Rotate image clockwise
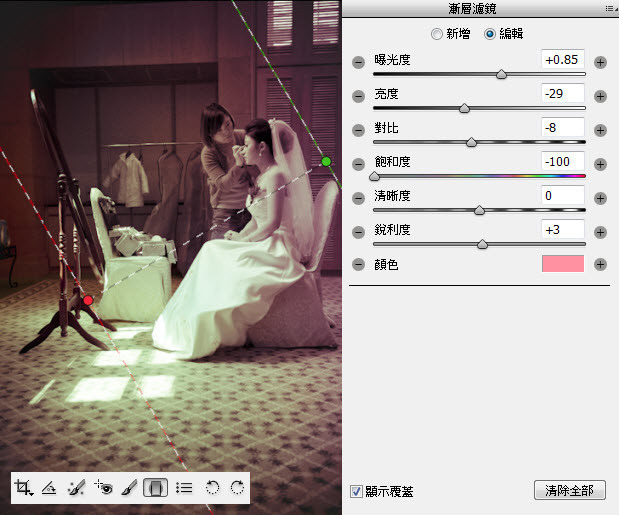This screenshot has width=619, height=515. tap(237, 488)
